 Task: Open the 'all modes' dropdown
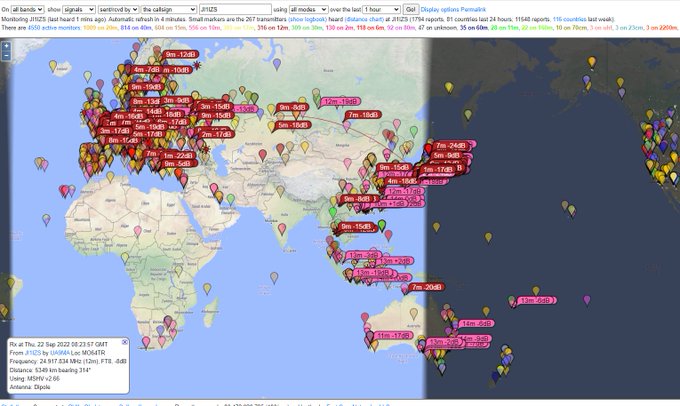click(x=308, y=9)
